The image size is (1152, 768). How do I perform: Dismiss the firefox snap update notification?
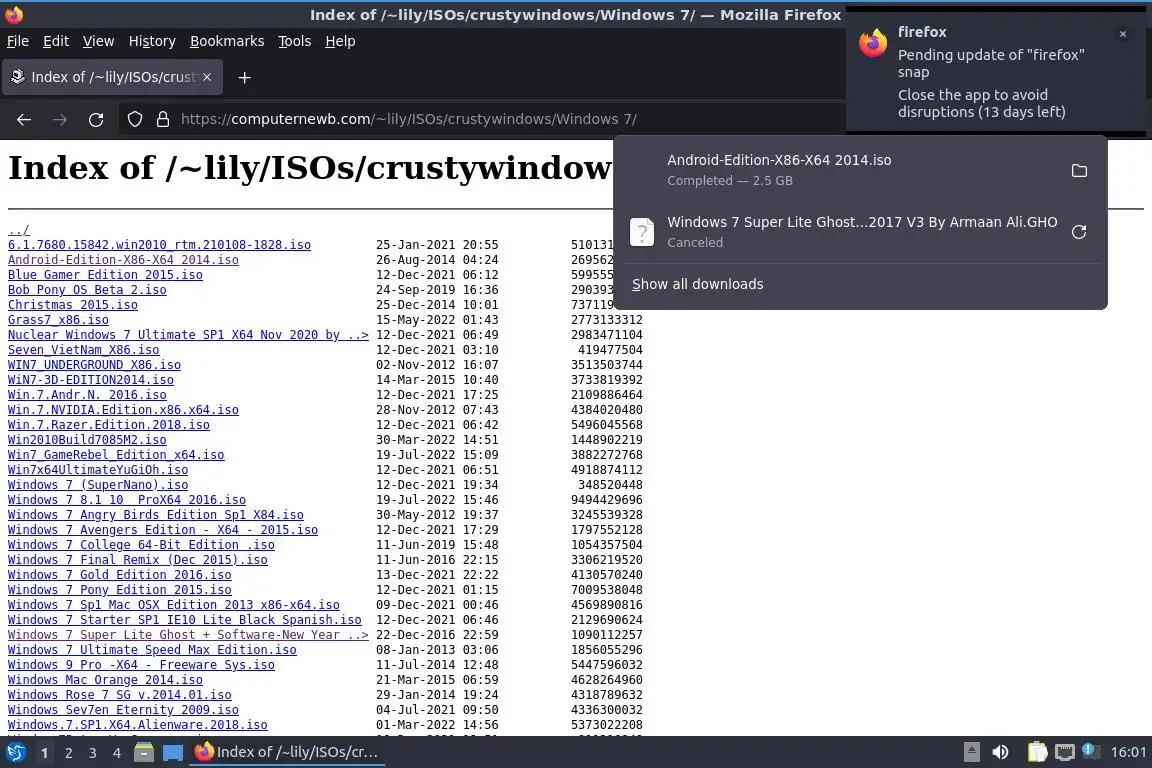(1123, 34)
